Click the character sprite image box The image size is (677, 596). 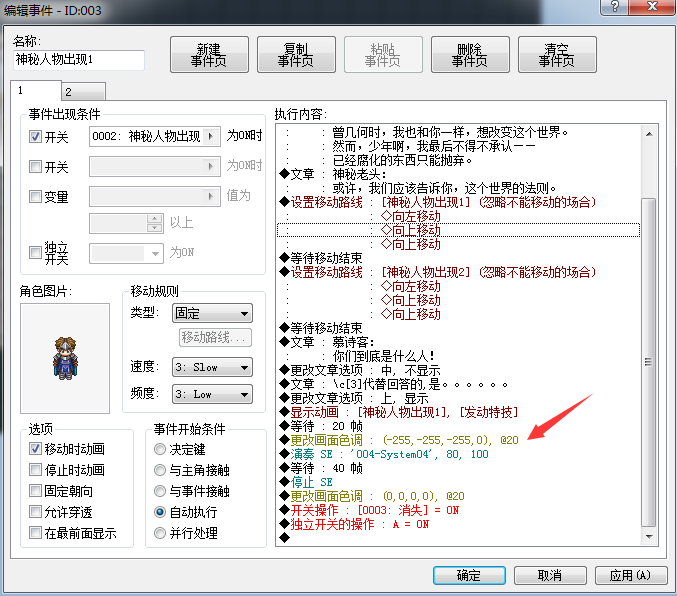(x=65, y=358)
